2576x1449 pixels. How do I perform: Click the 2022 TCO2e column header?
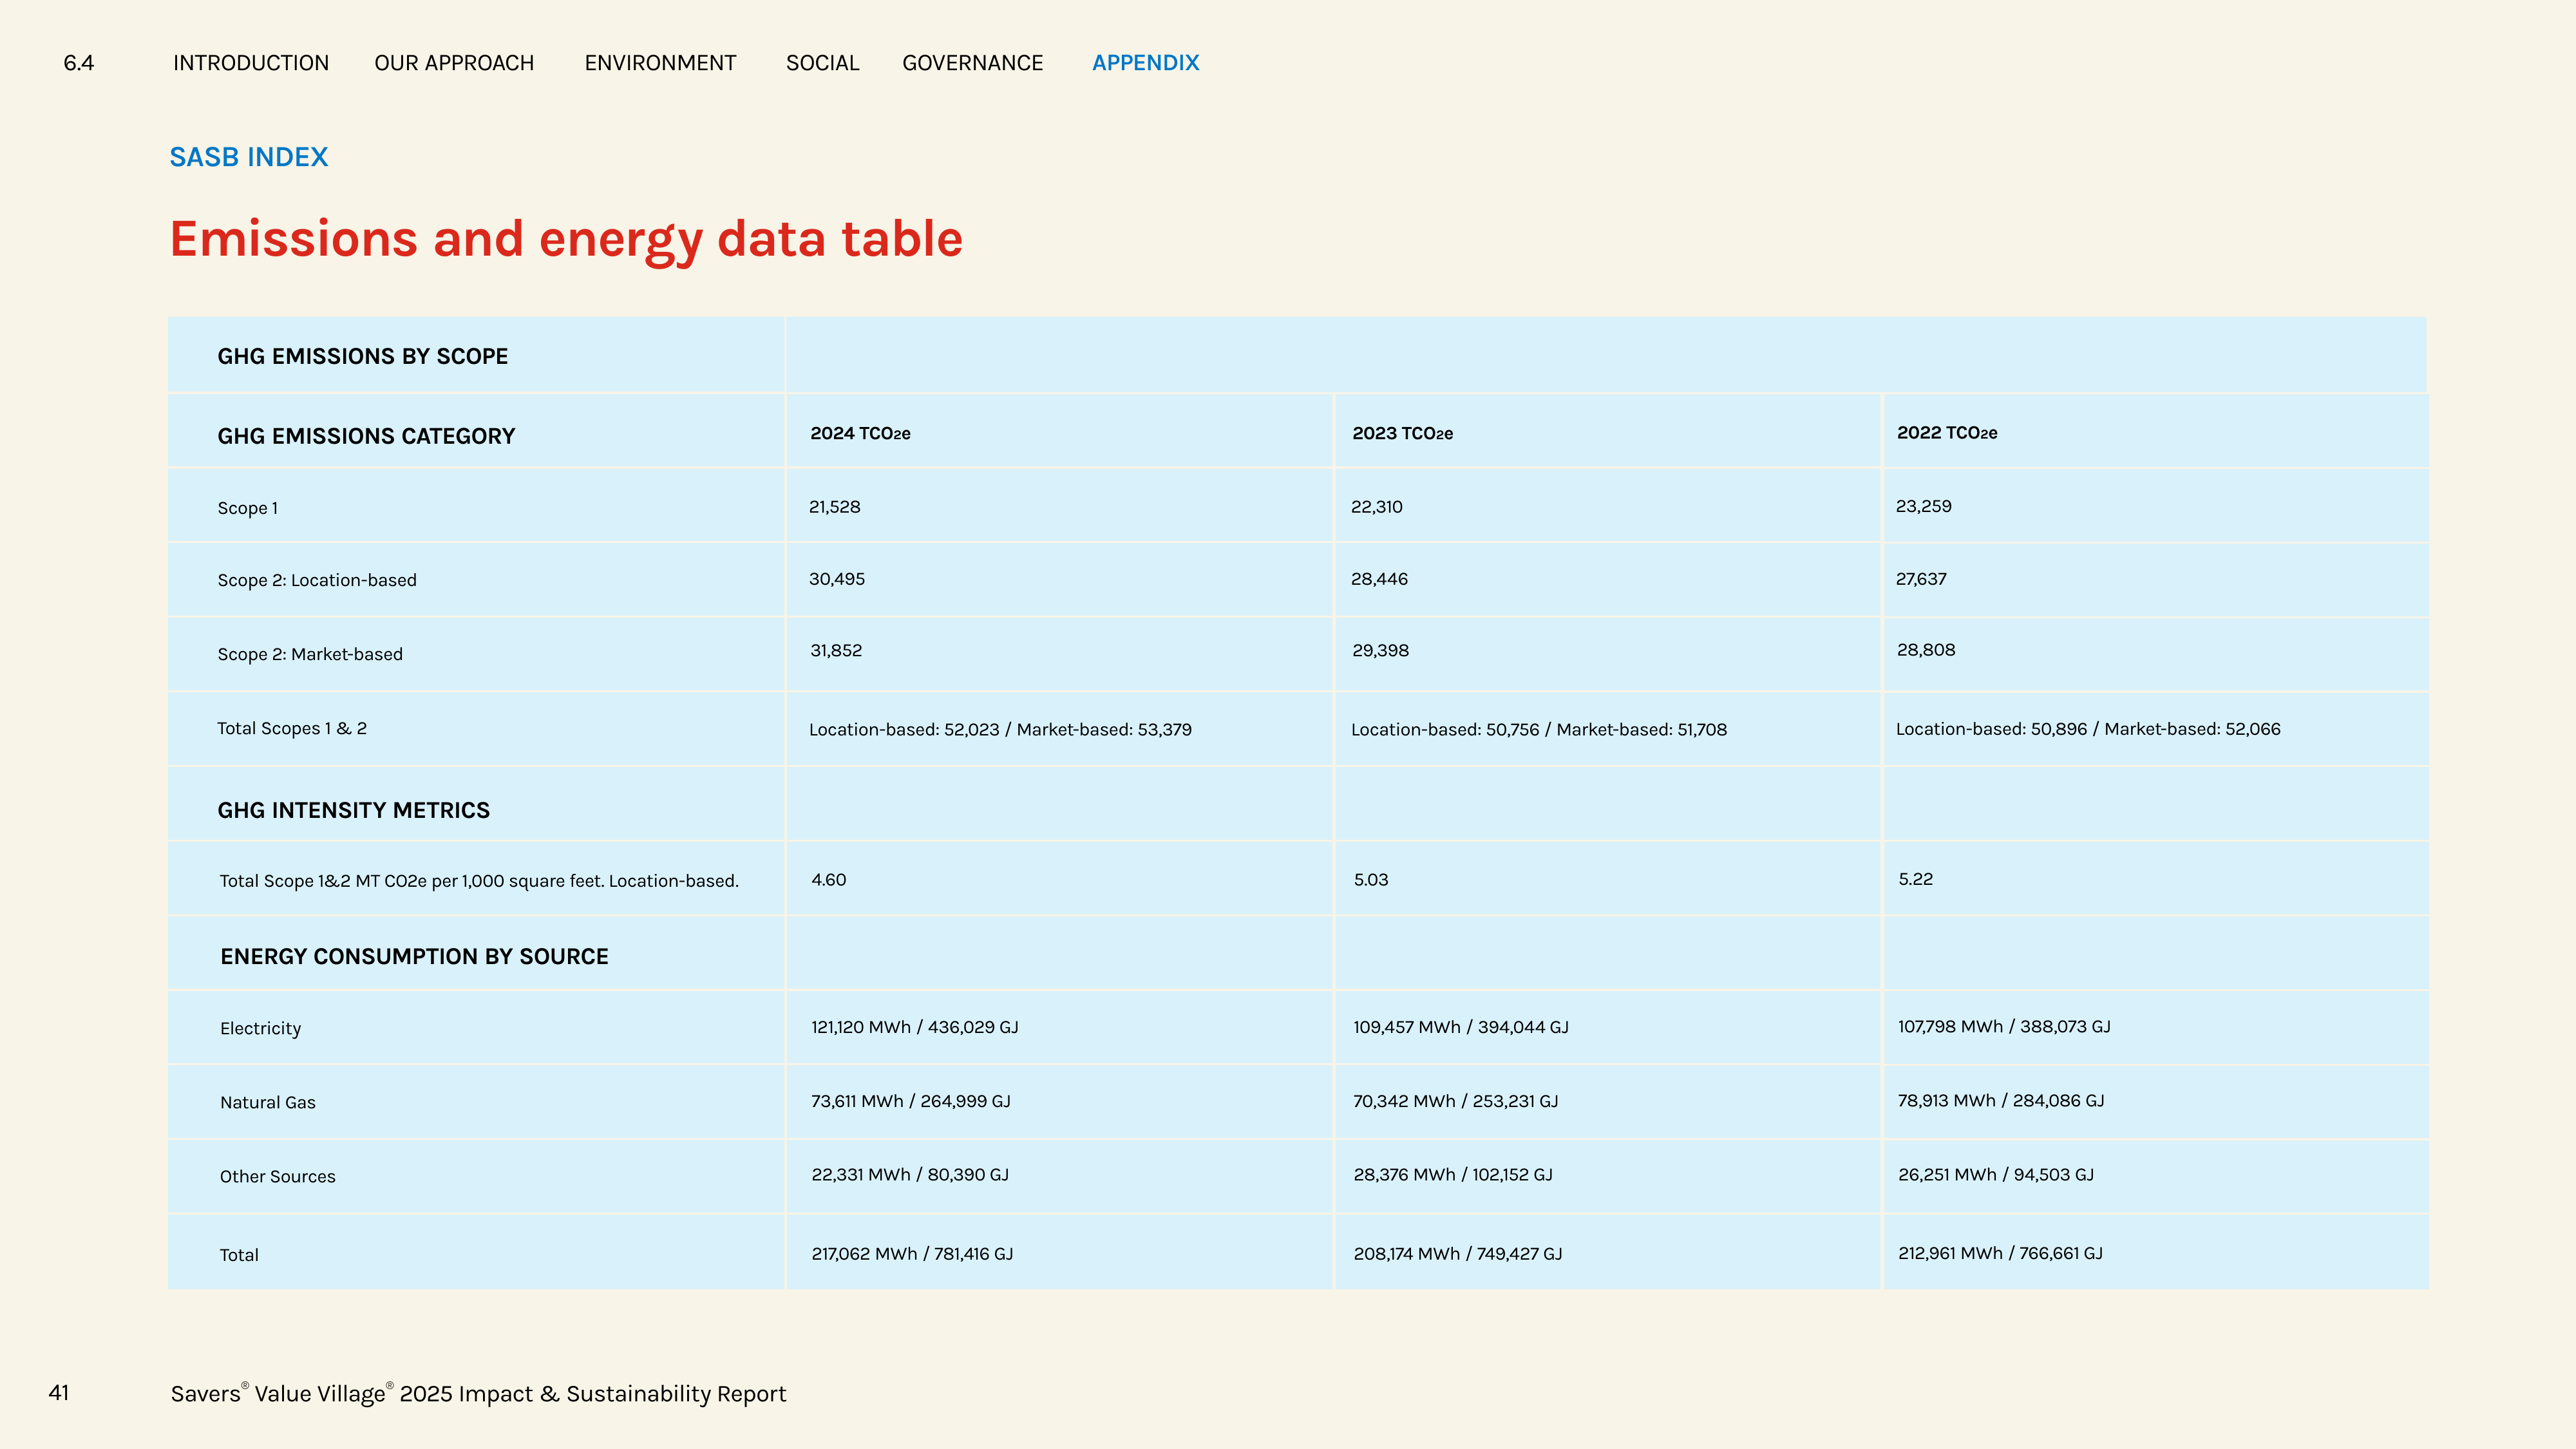coord(1947,432)
